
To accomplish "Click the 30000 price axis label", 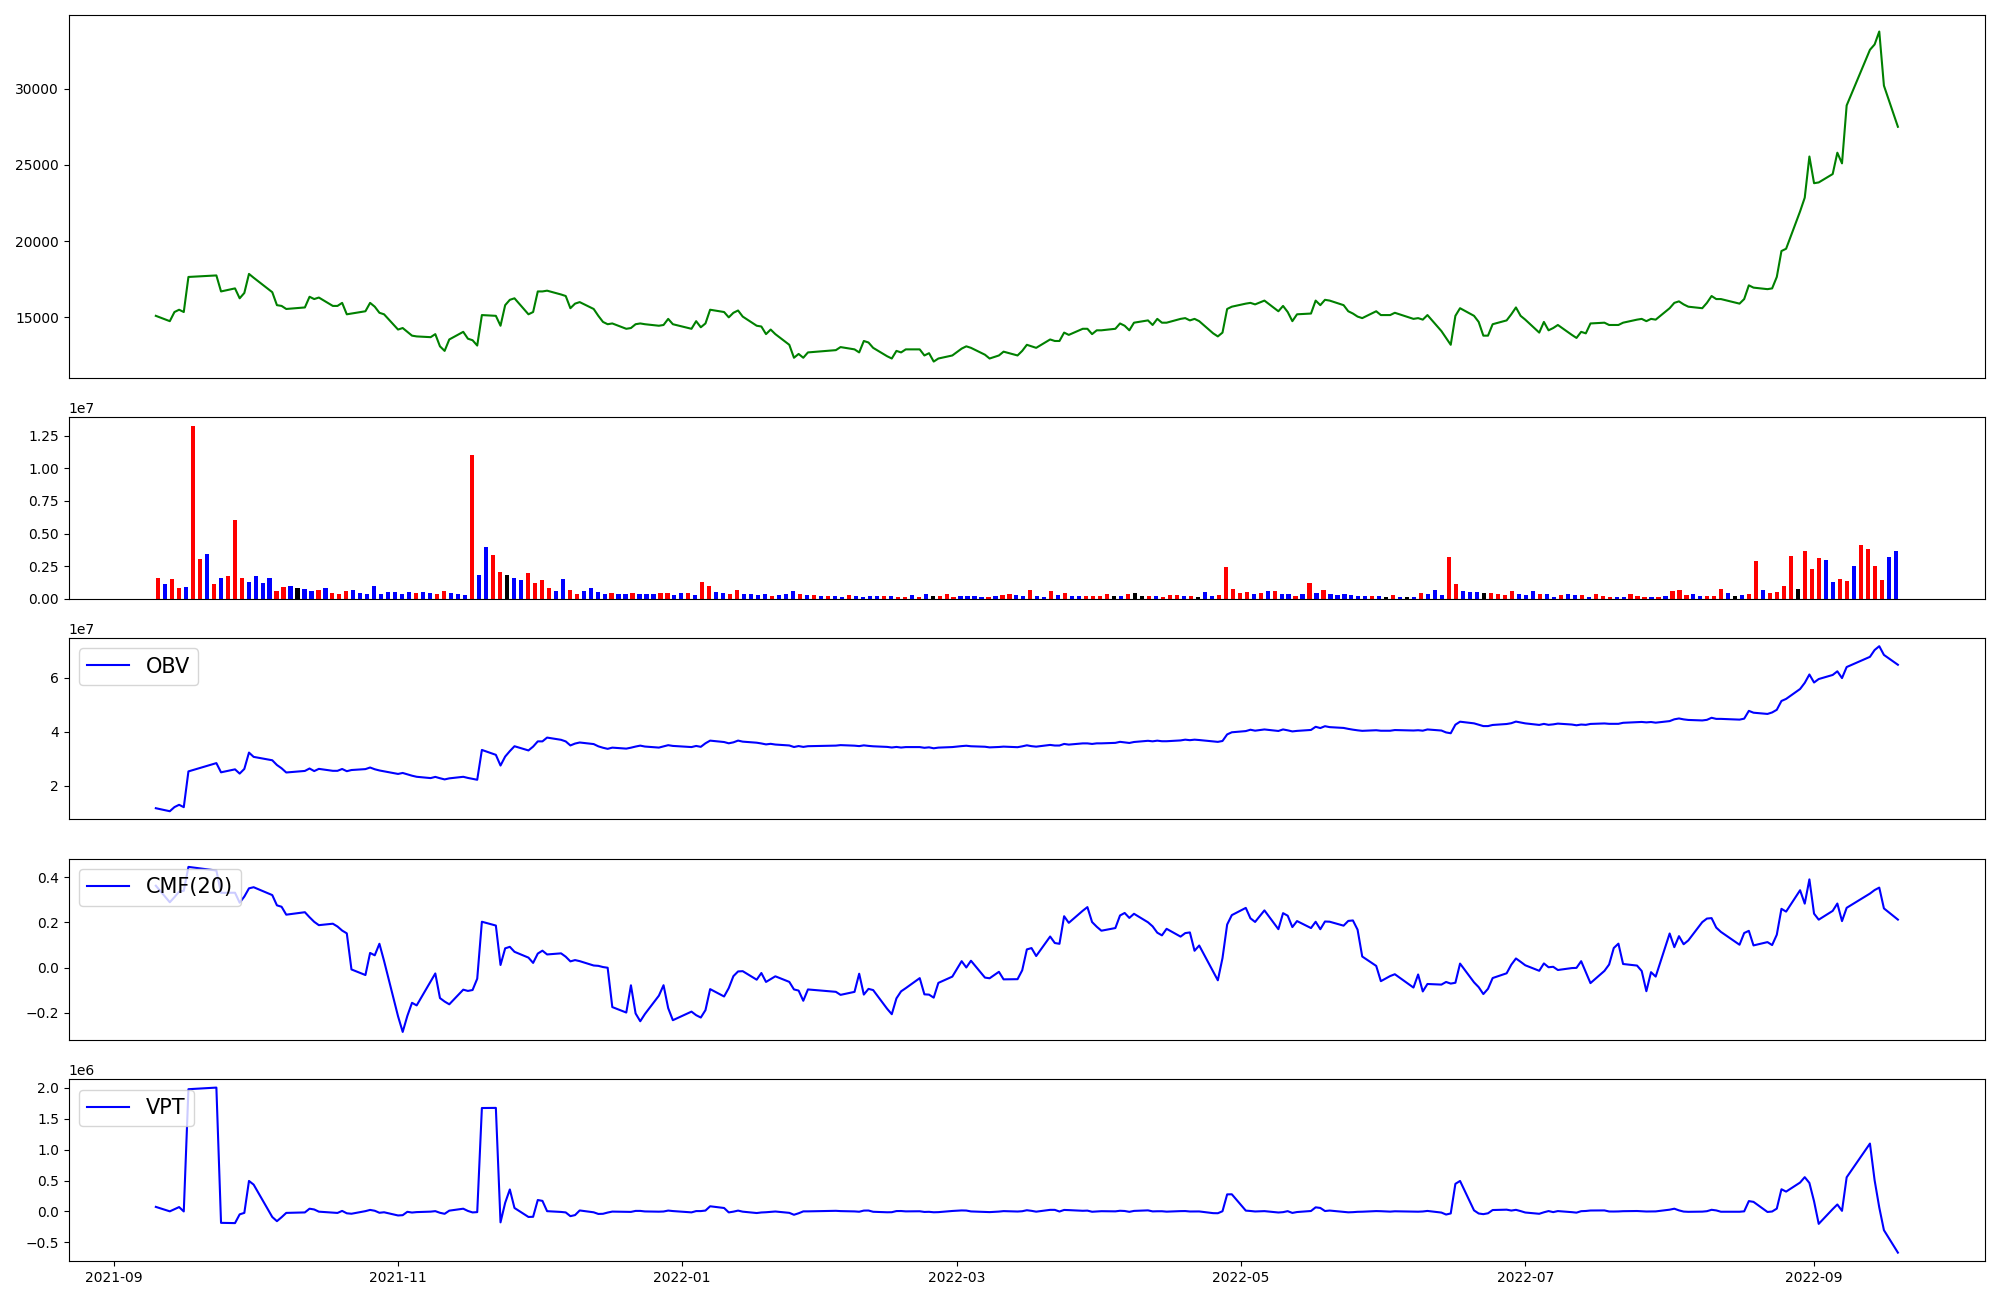I will [37, 89].
